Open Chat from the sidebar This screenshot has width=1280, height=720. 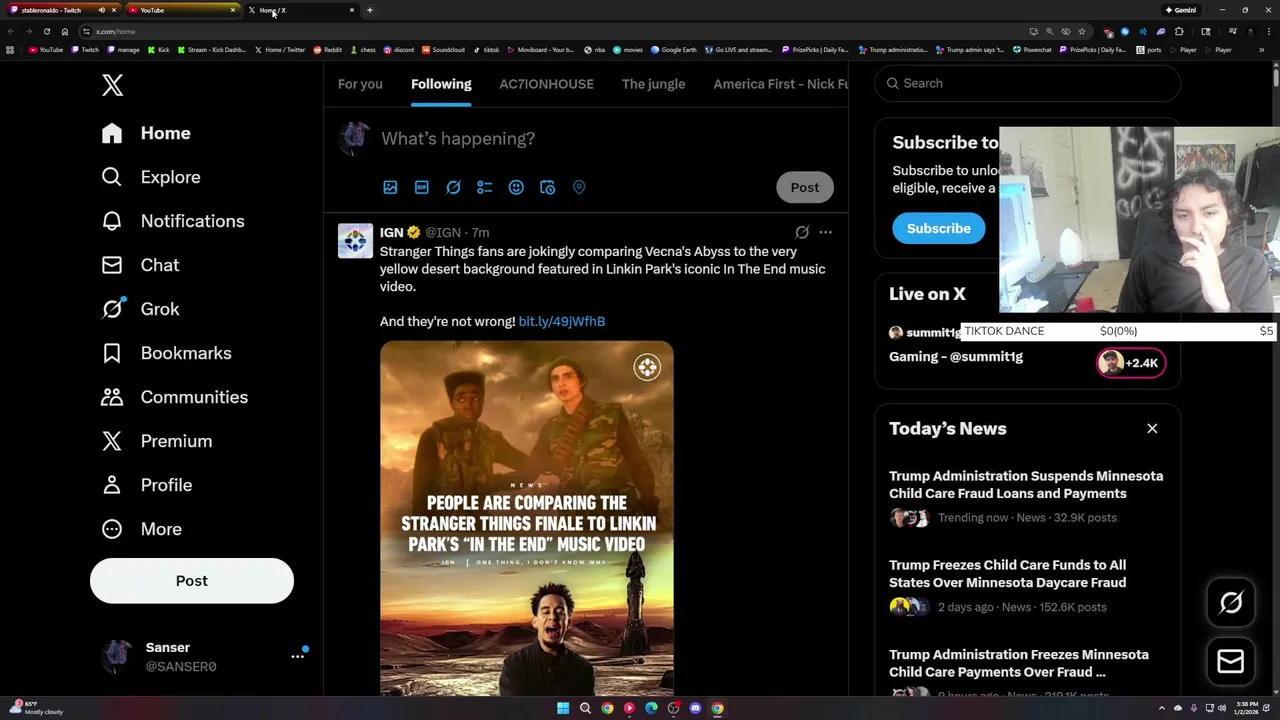tap(140, 265)
